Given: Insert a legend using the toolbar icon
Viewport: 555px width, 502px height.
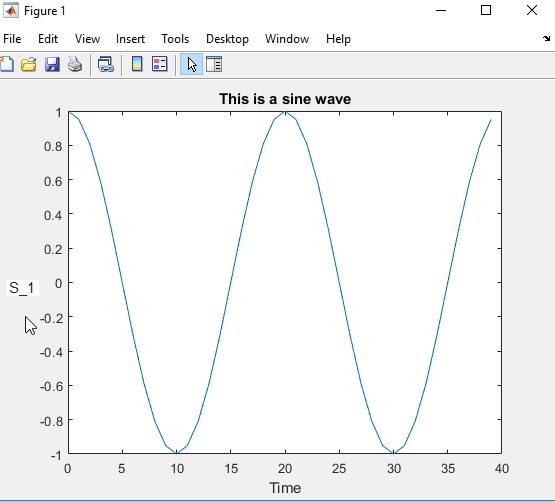Looking at the screenshot, I should (160, 64).
